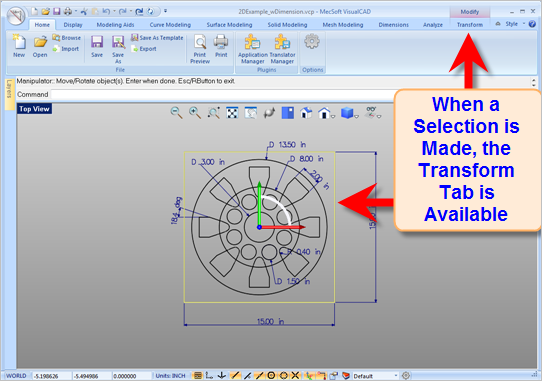
Task: Click Undo arrow in quick access toolbar
Action: coord(106,11)
